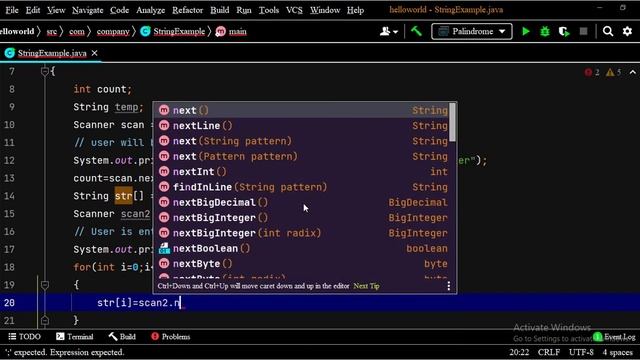Click line number 14 in gutter

pos(9,196)
